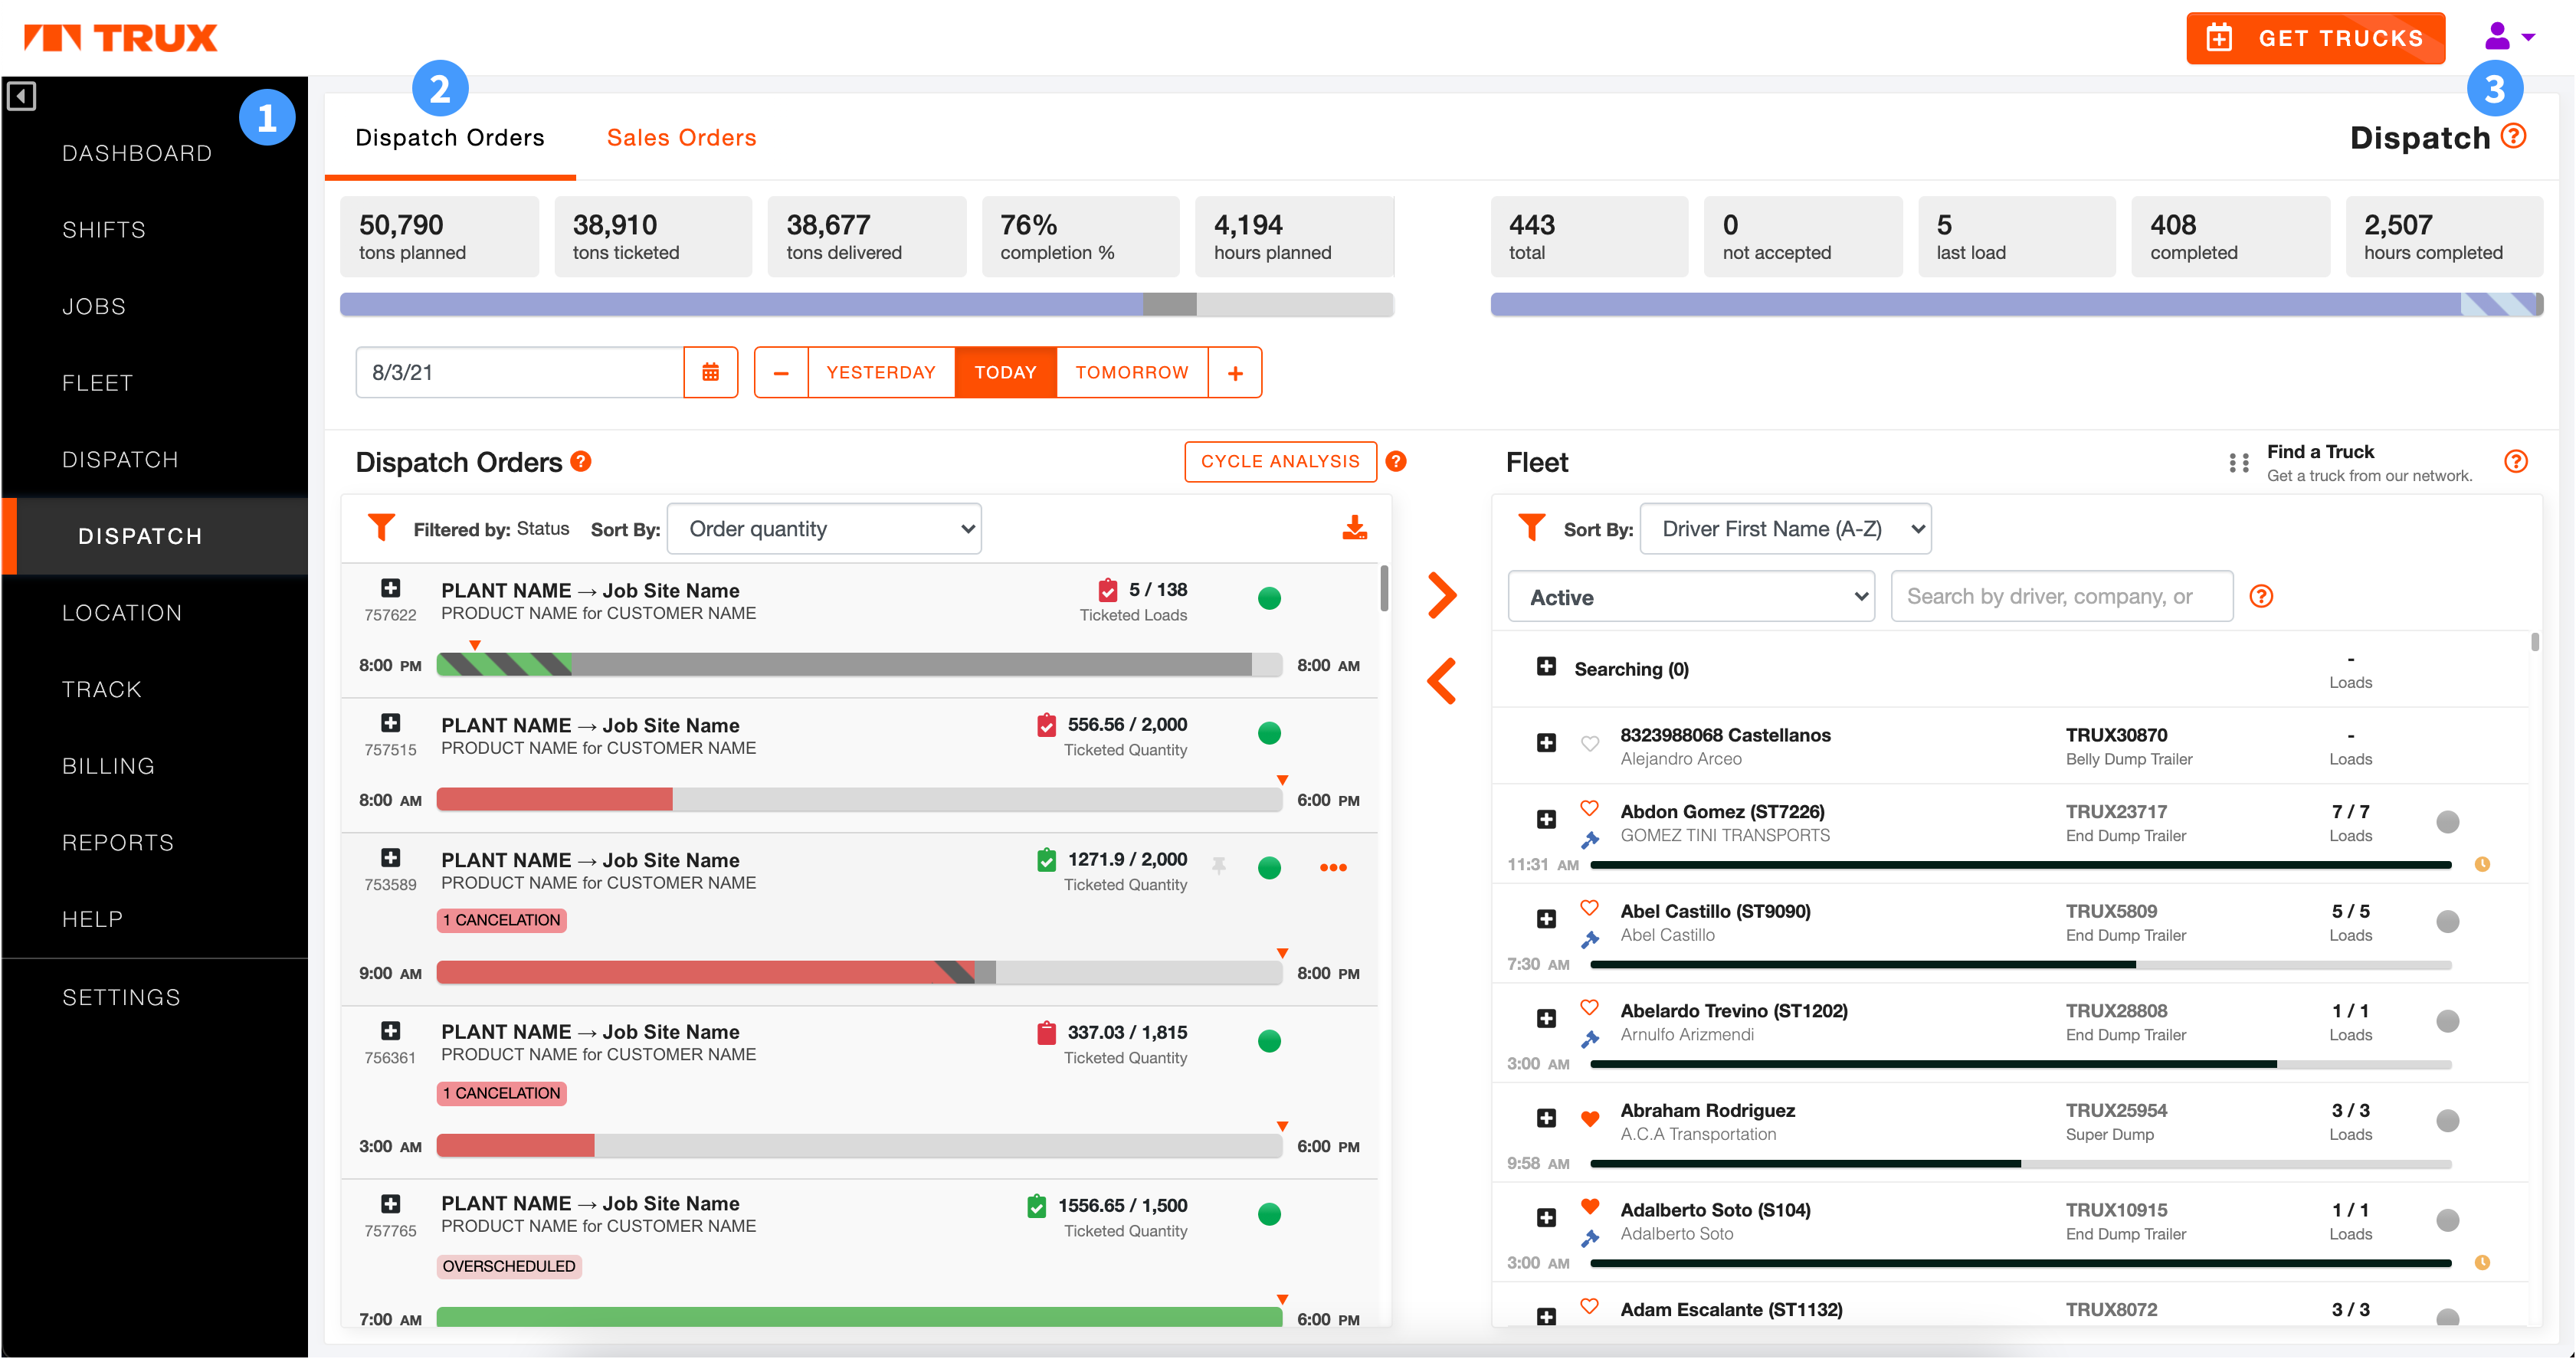Click the left chevron between the panels

1441,682
